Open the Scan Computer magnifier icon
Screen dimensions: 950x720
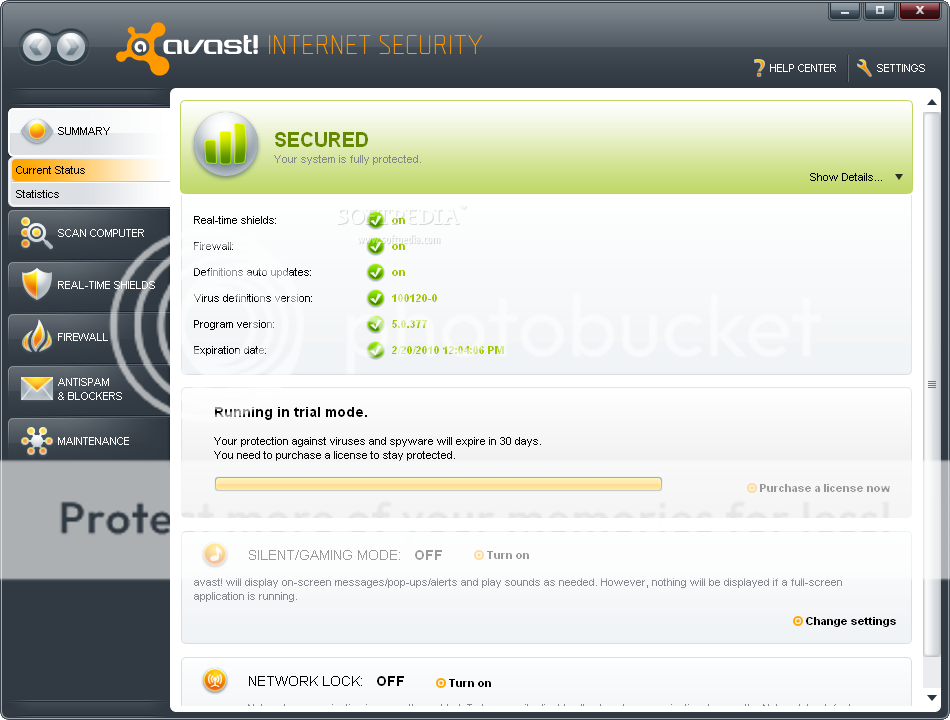pos(36,233)
